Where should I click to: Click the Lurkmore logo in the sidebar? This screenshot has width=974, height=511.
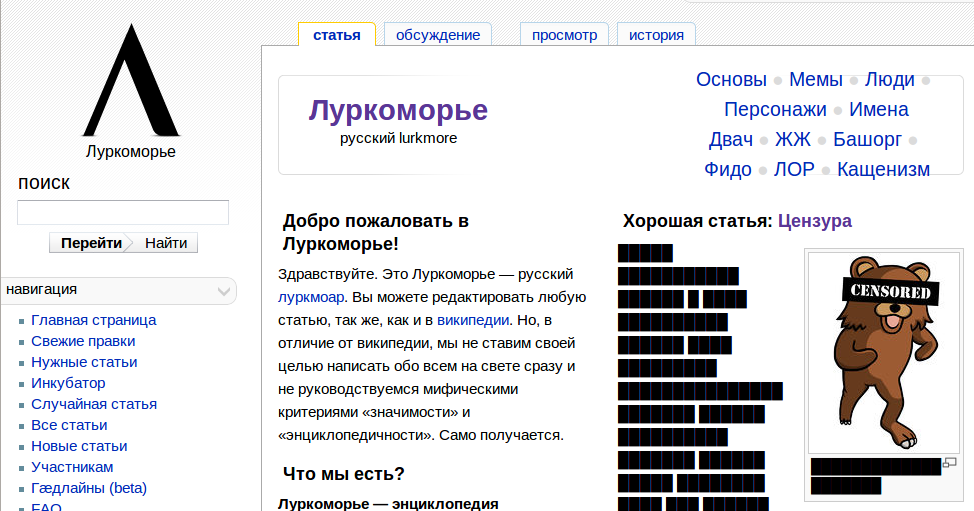pos(130,88)
